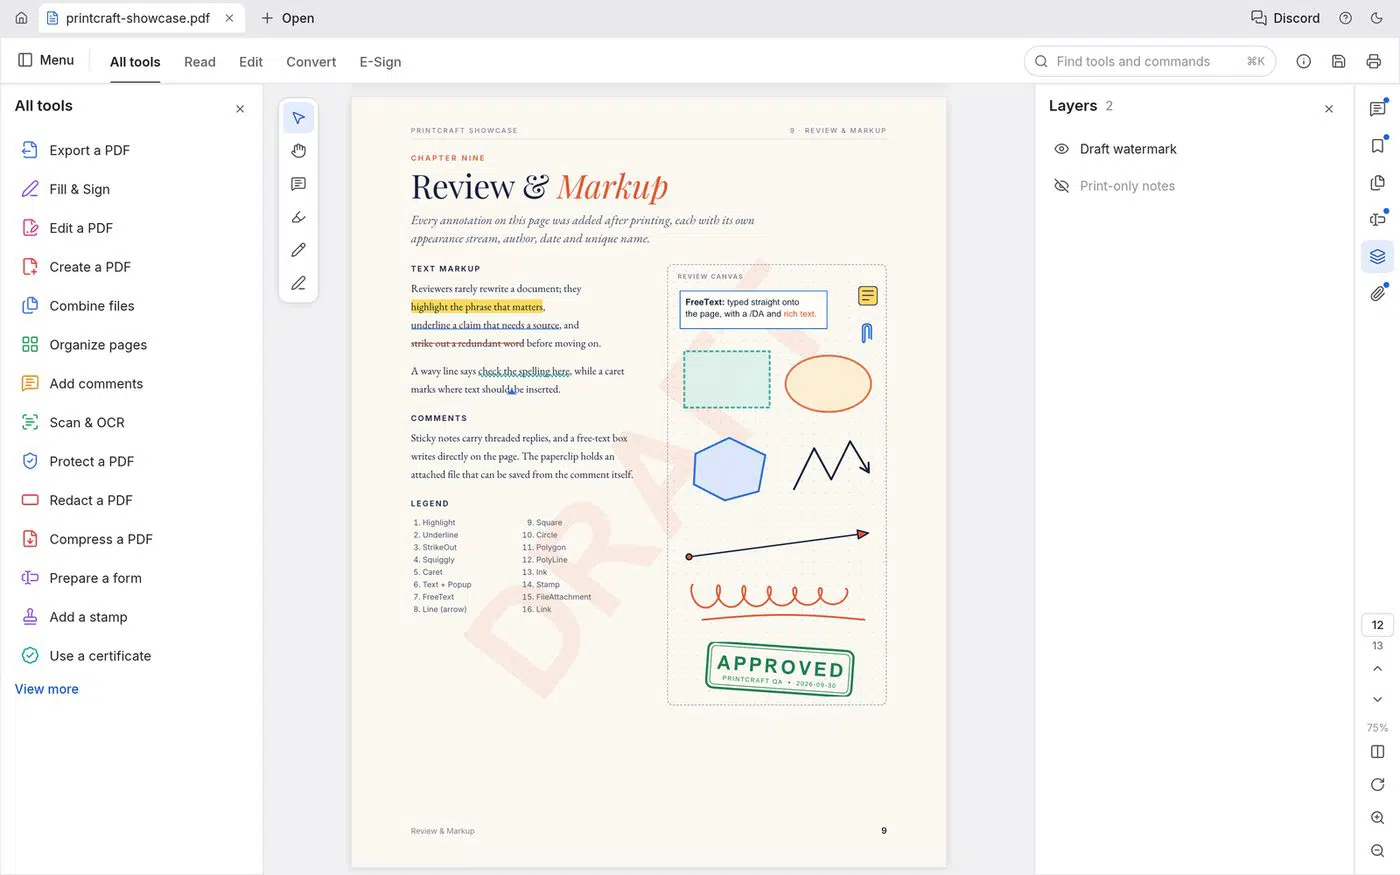Open the Bookmarks panel
1400x875 pixels.
1377,146
